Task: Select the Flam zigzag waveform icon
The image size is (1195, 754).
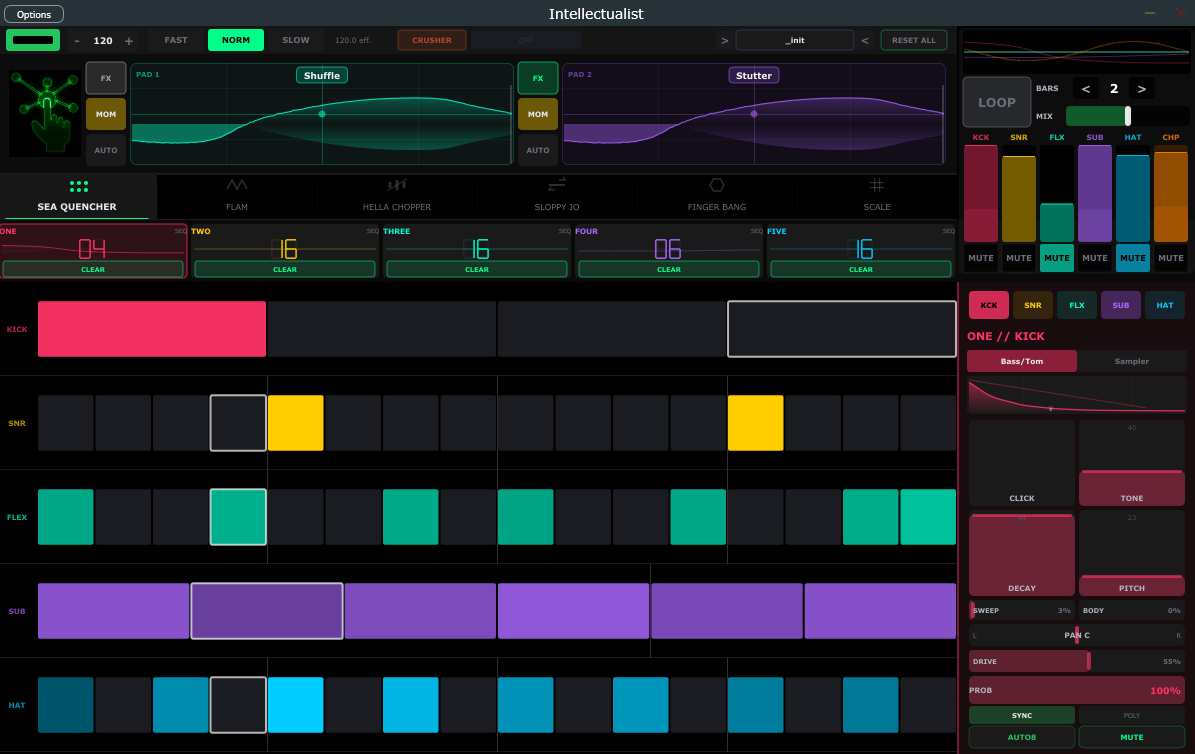Action: [236, 184]
